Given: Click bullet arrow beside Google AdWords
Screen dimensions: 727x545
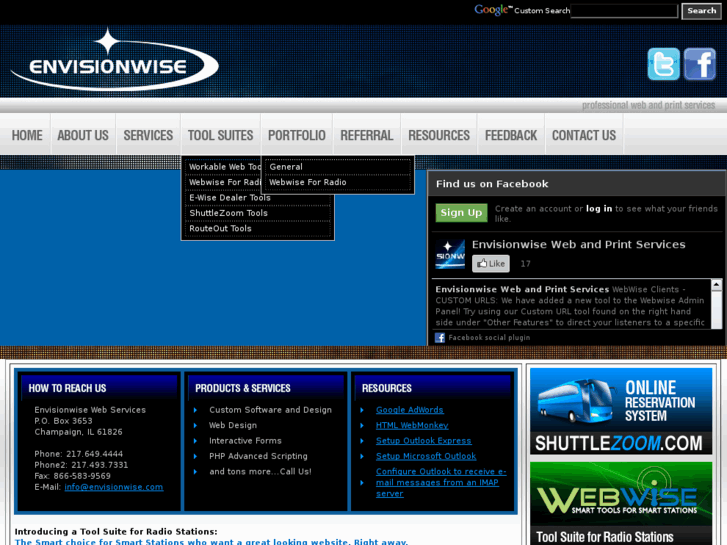Looking at the screenshot, I should coord(362,410).
